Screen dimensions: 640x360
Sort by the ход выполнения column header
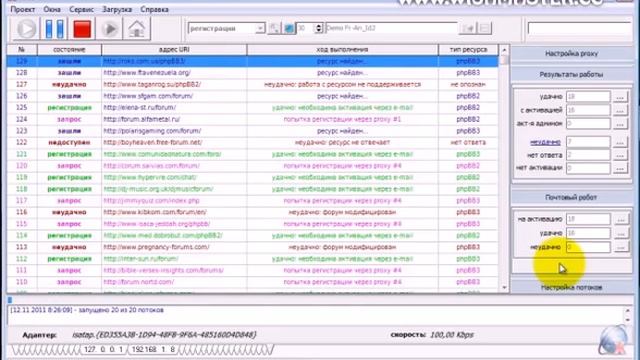coord(342,49)
